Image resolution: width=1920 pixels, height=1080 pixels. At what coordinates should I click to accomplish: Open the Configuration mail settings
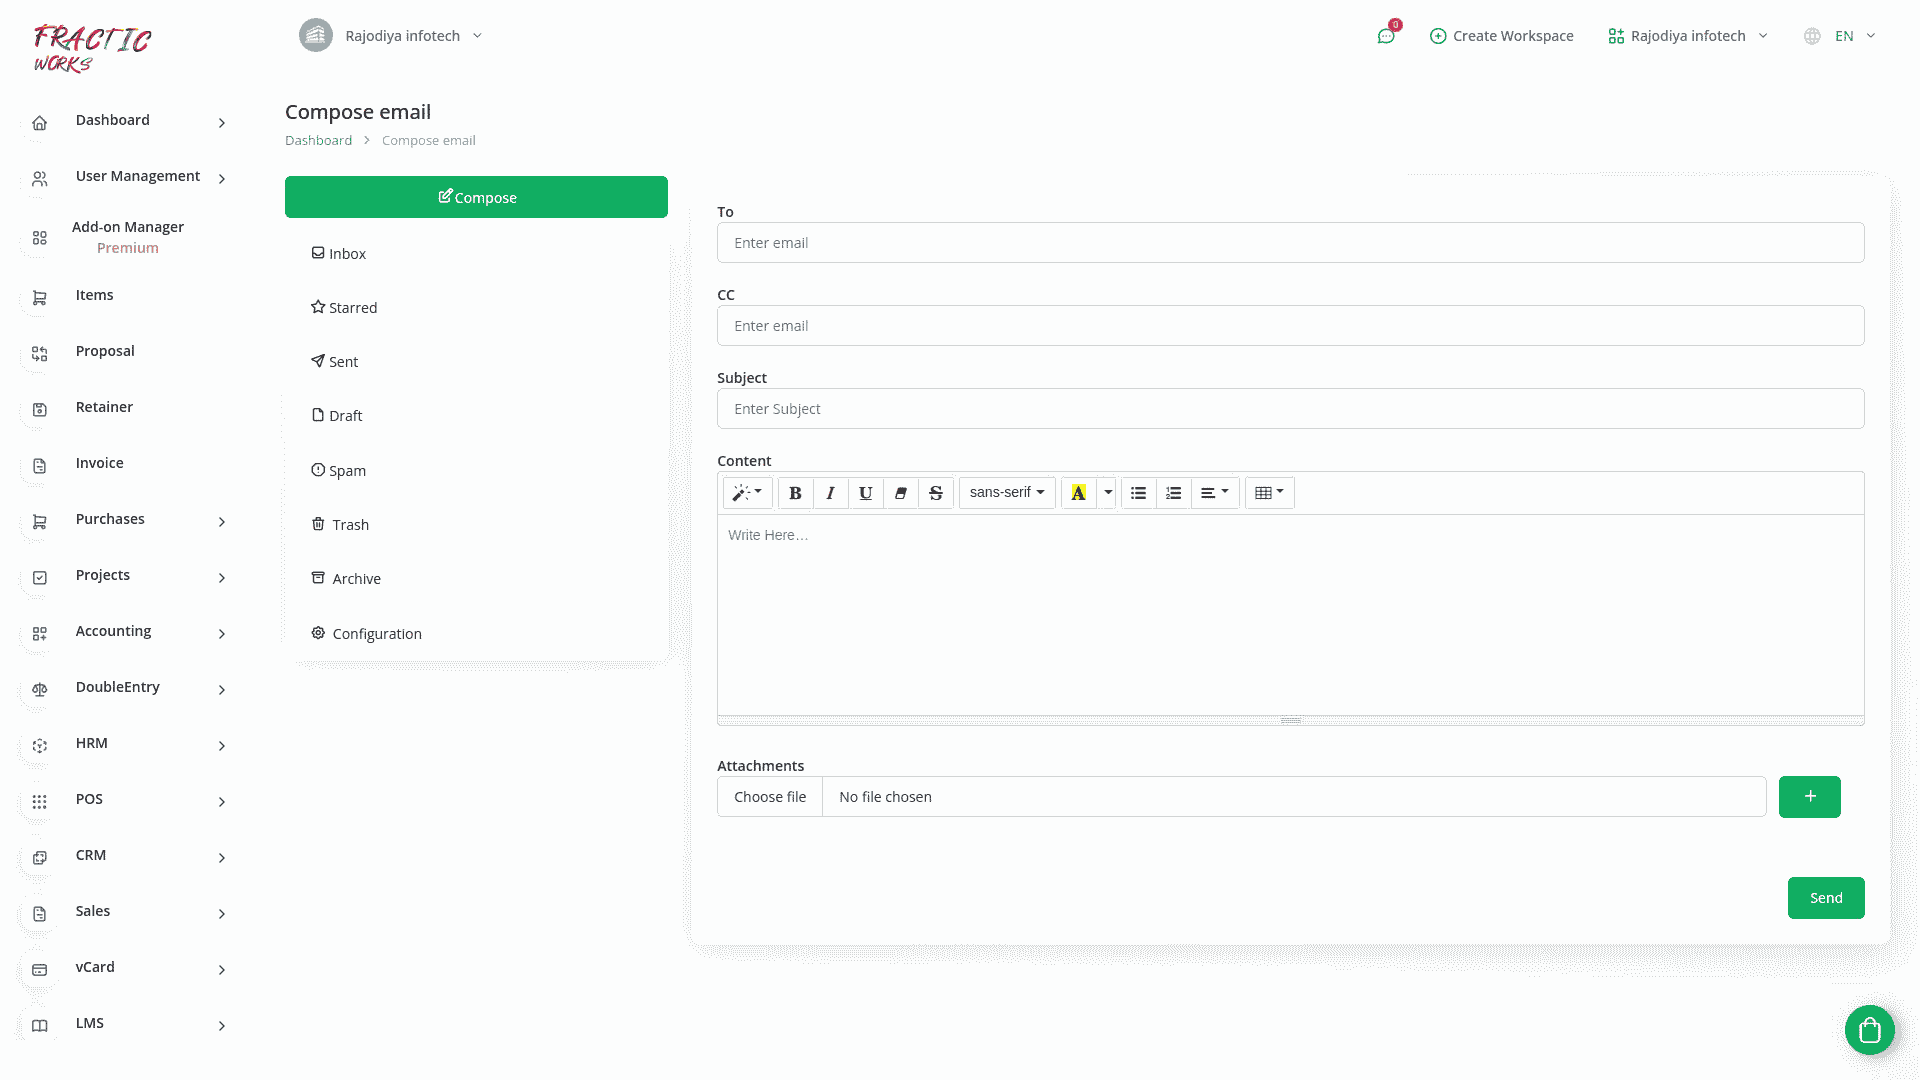376,634
